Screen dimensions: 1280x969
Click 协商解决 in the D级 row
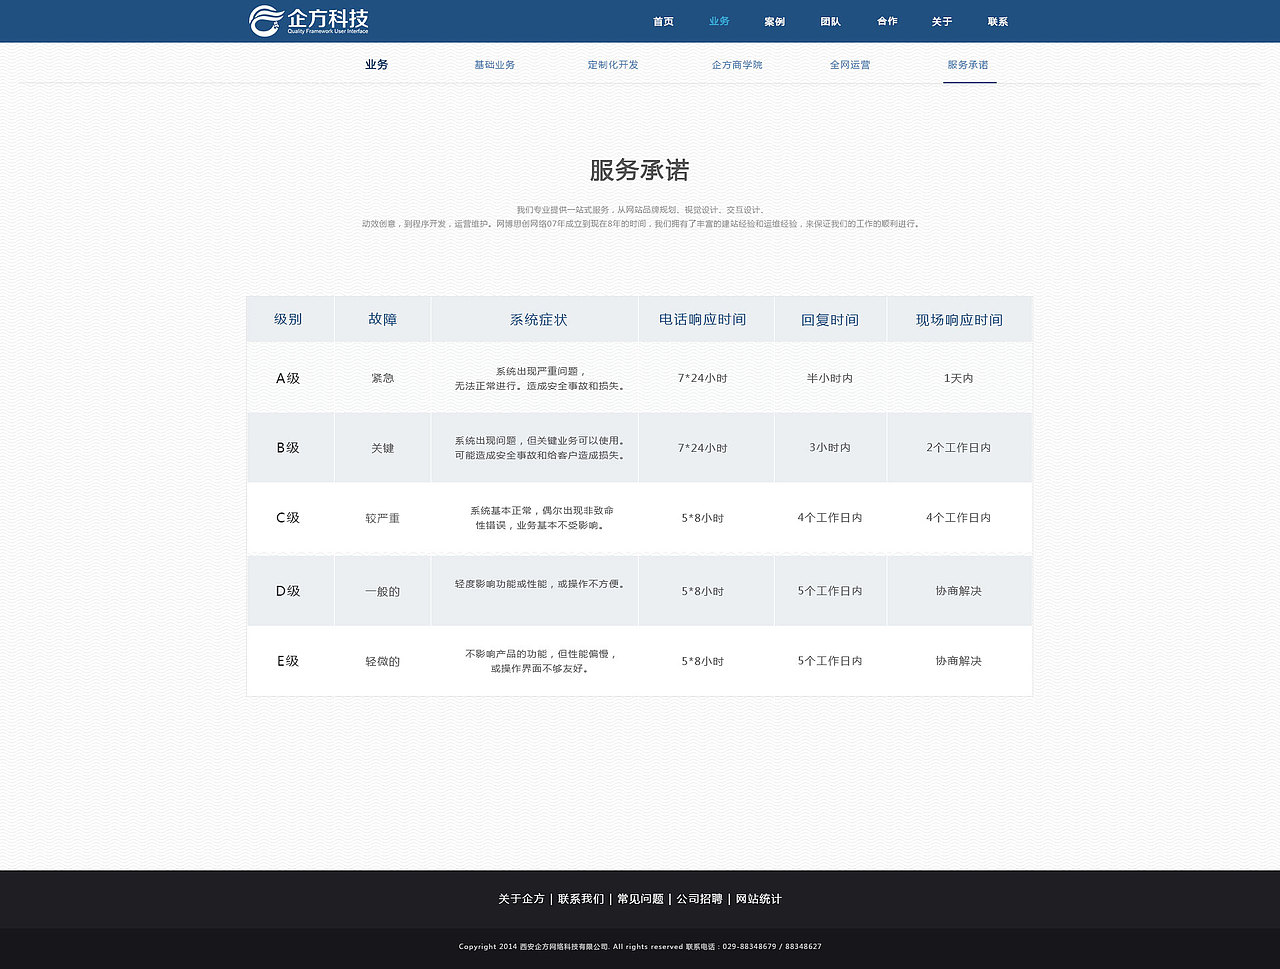tap(959, 591)
